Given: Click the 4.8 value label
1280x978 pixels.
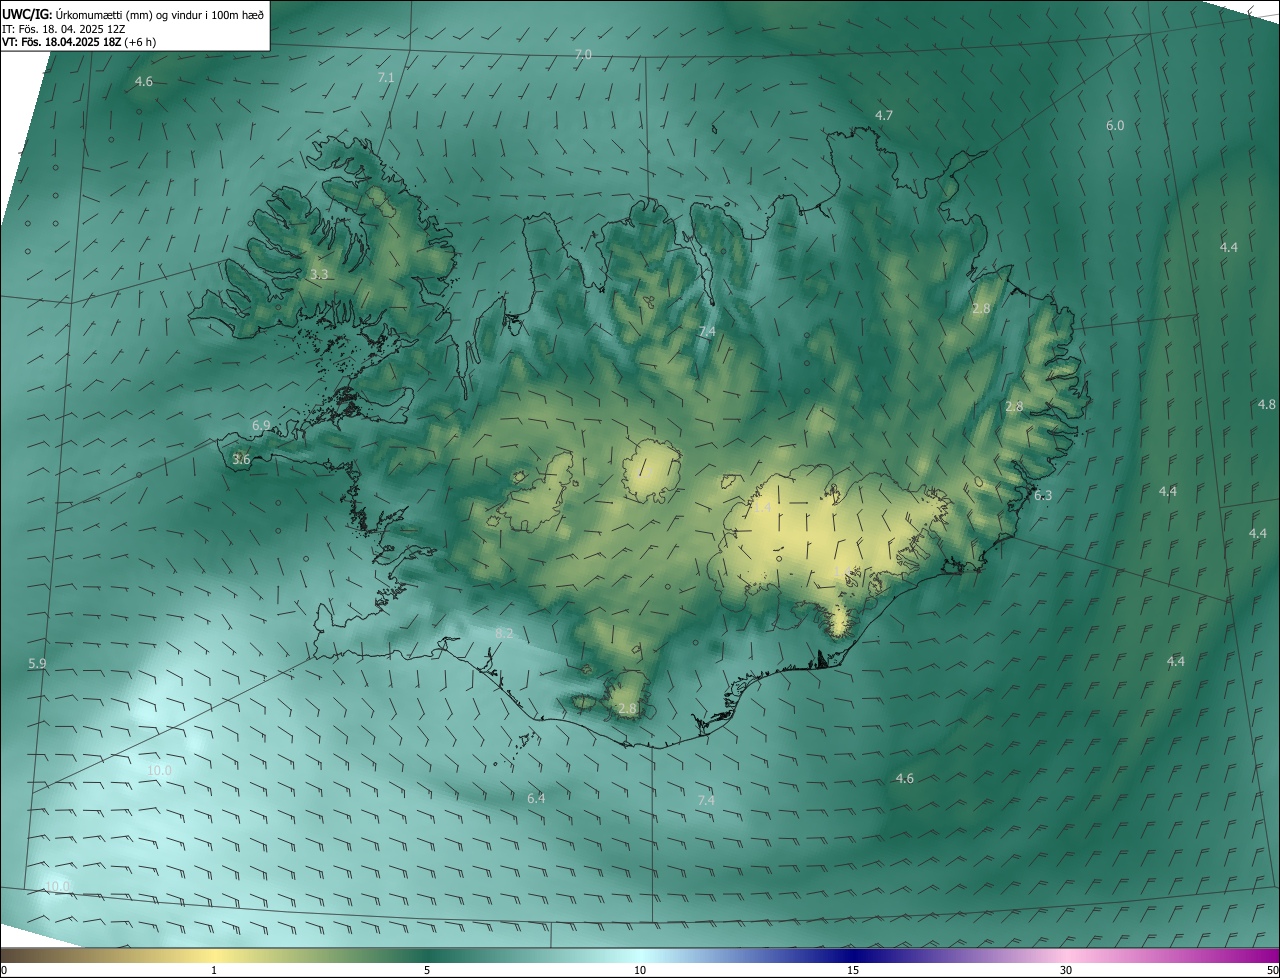Looking at the screenshot, I should tap(1267, 405).
